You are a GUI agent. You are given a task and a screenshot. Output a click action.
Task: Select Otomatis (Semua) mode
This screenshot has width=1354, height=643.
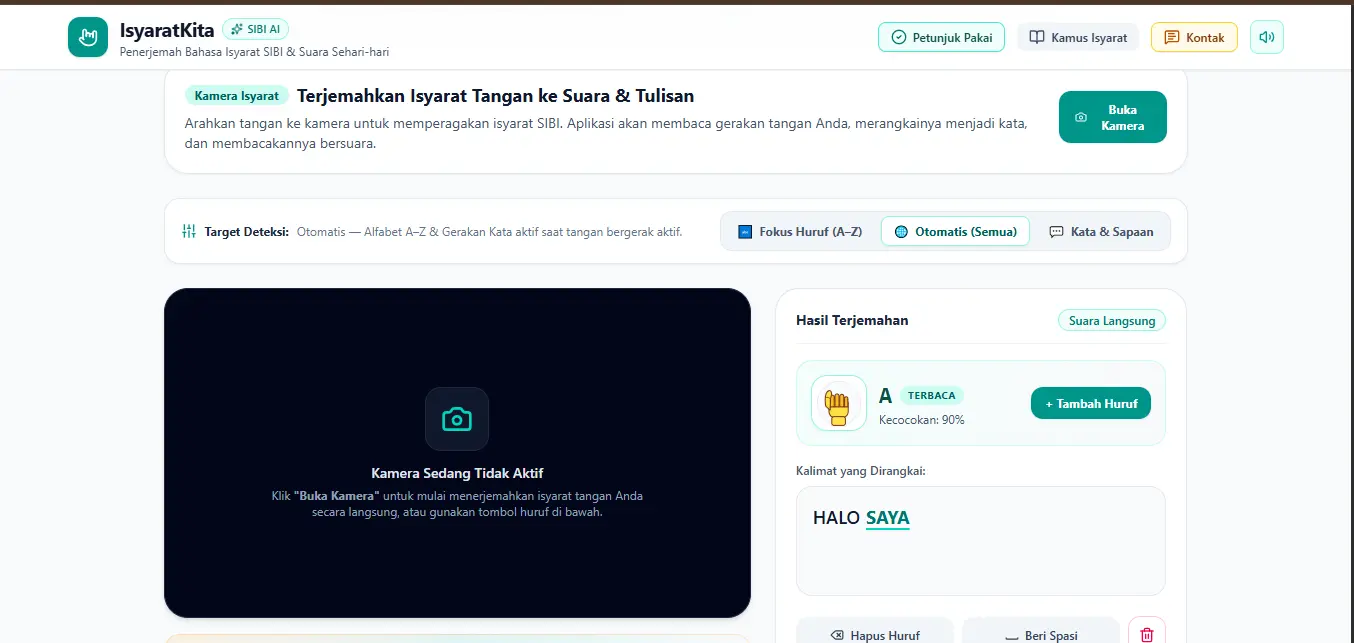pos(955,231)
